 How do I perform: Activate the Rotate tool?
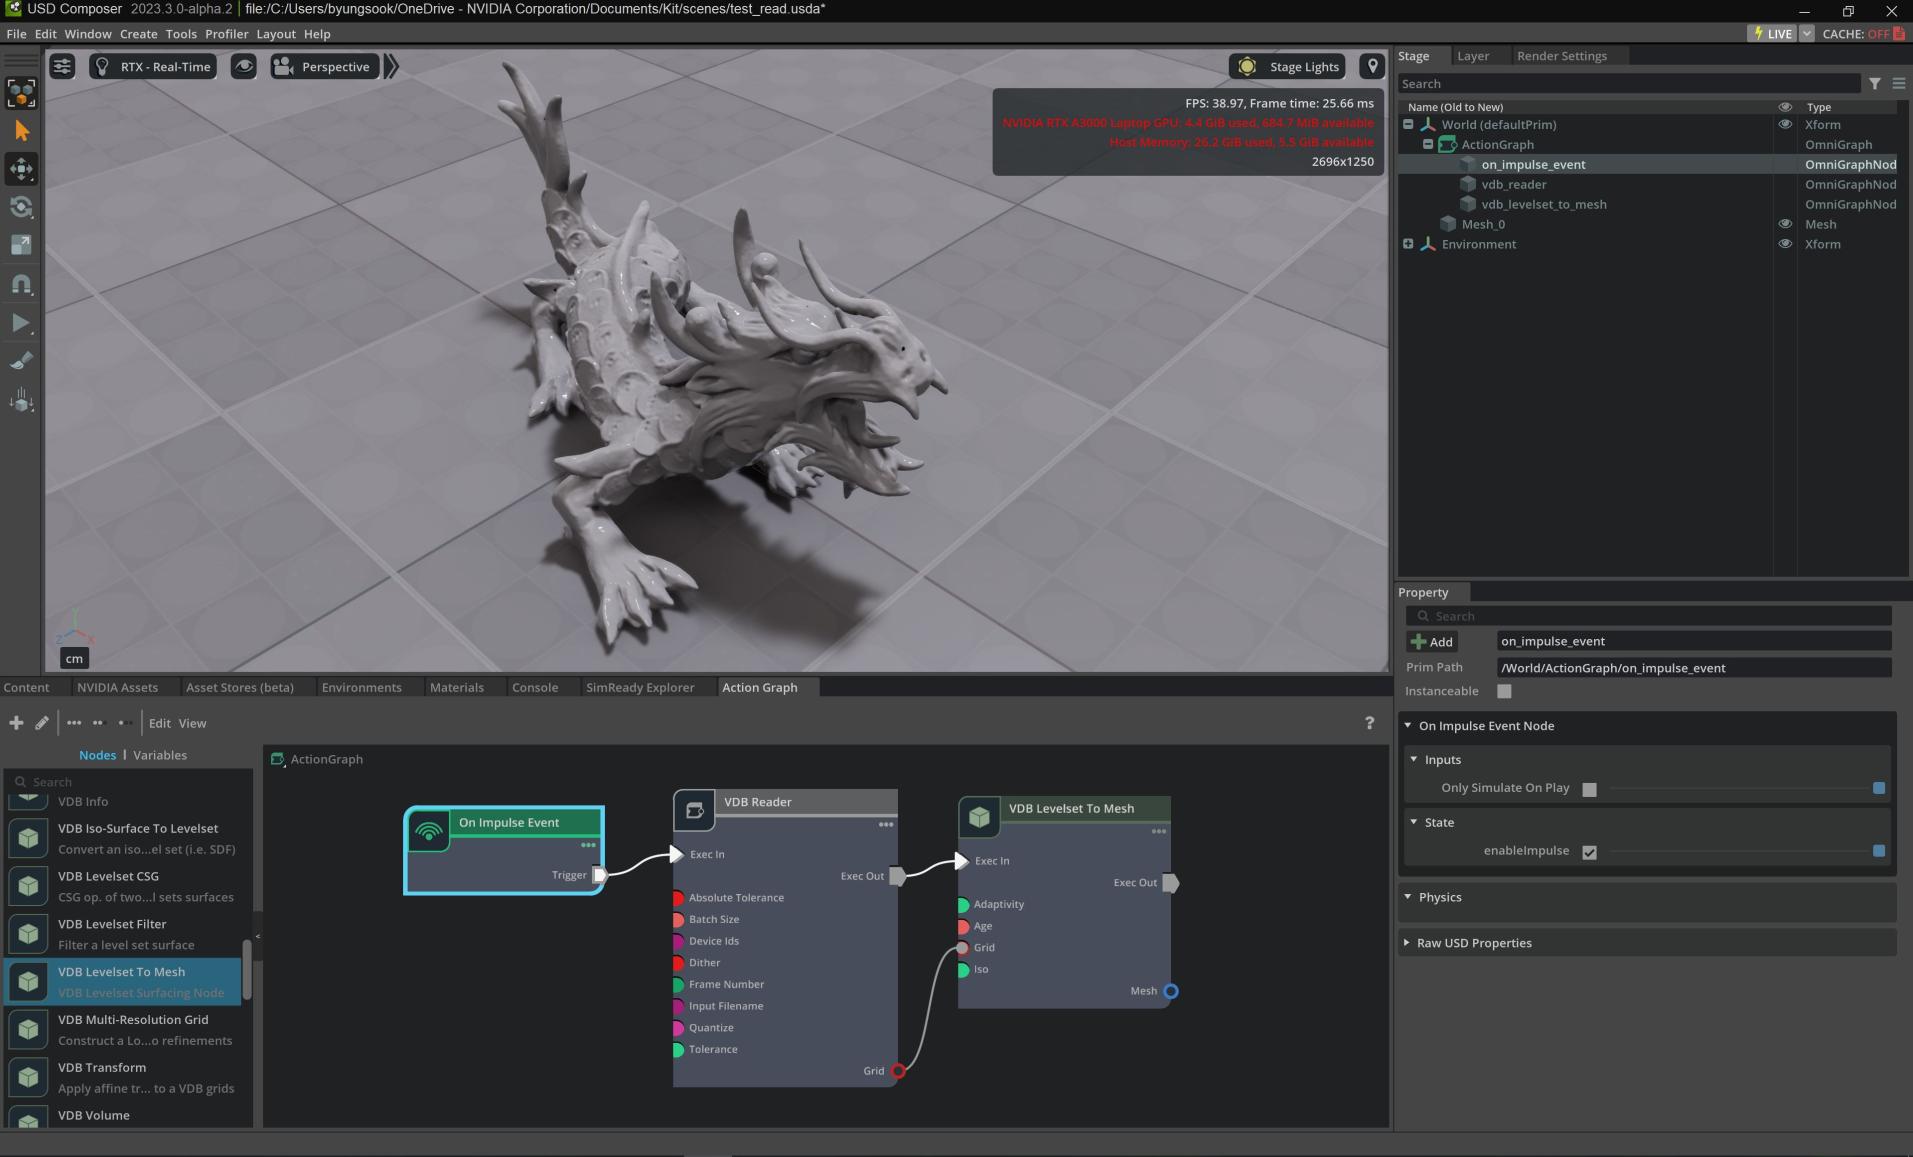21,207
